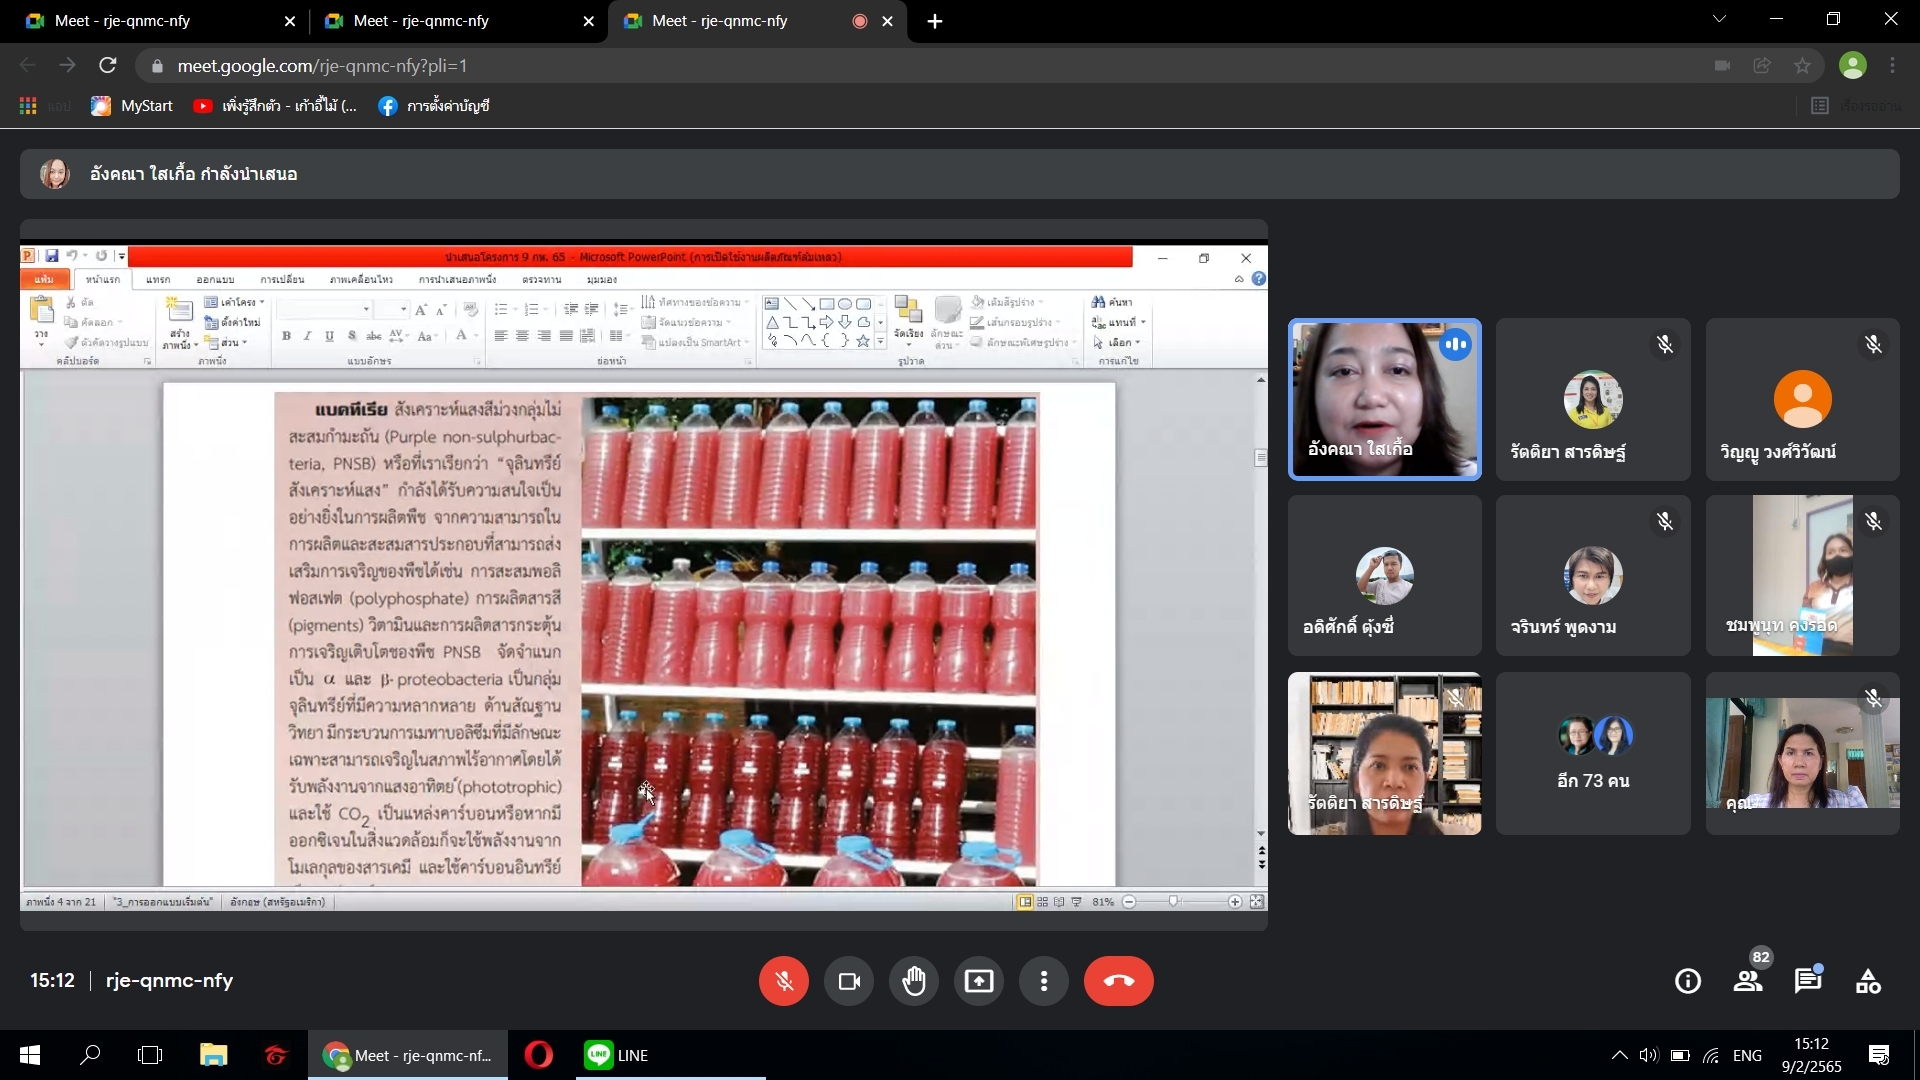1920x1080 pixels.
Task: Open chat with everyone panel
Action: pos(1808,981)
